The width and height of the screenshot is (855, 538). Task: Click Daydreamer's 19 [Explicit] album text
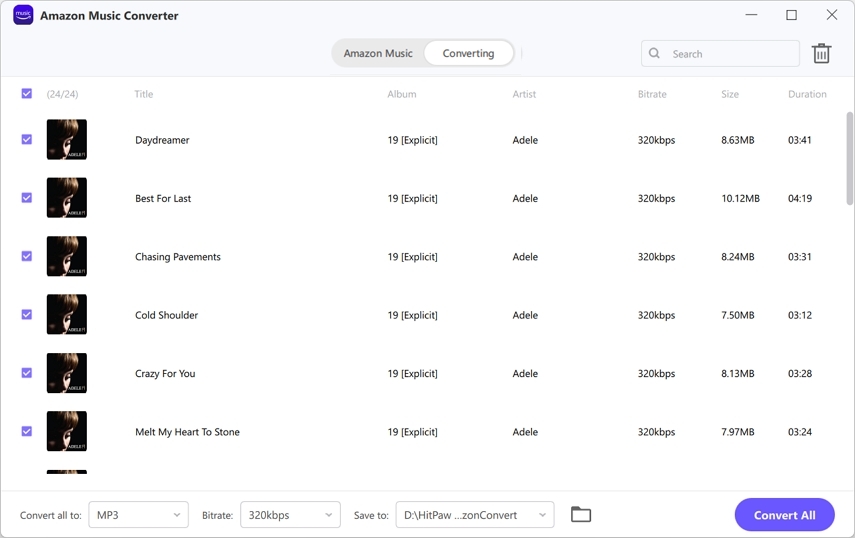[412, 140]
